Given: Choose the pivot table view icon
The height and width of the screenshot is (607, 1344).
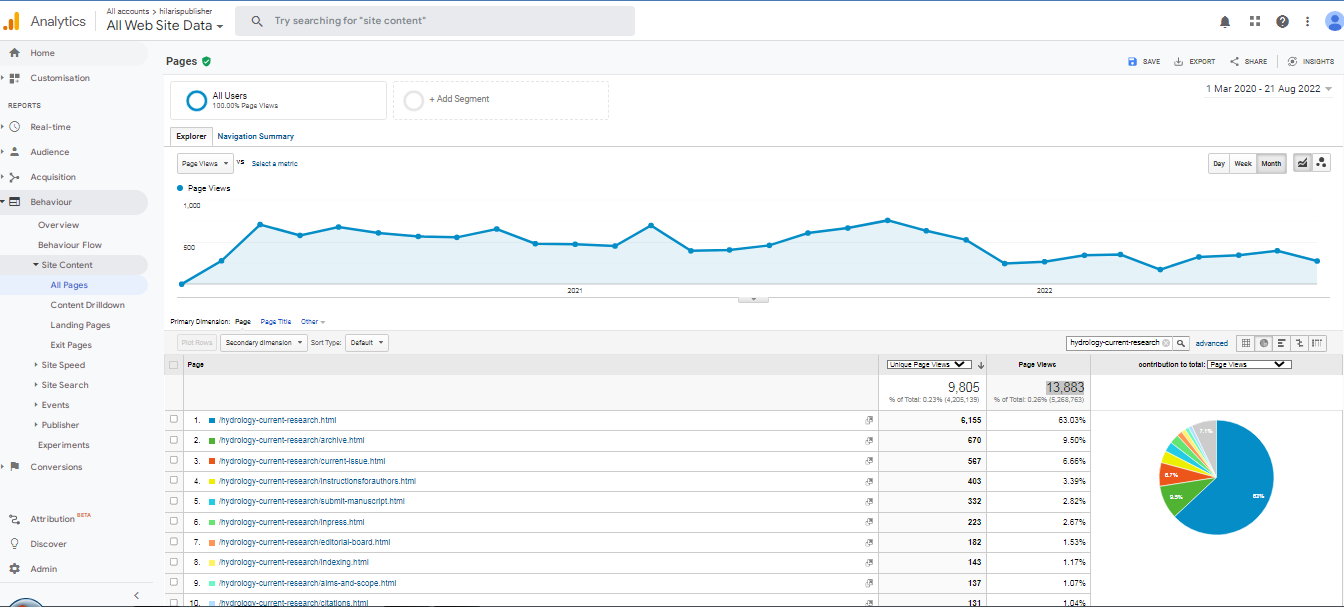Looking at the screenshot, I should click(x=1318, y=343).
